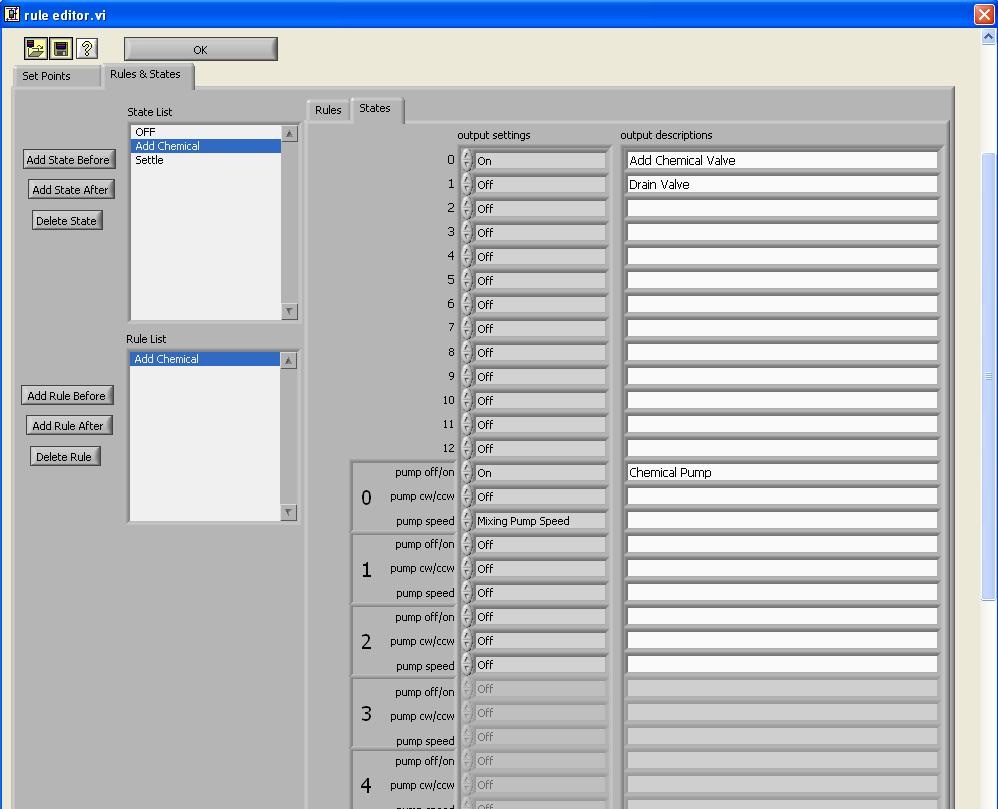Click the window's vertical scrollbar up arrow

(x=988, y=37)
